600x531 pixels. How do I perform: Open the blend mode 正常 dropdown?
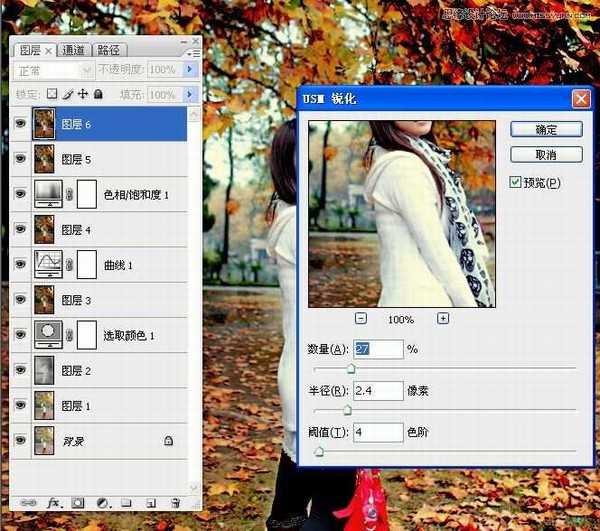click(x=53, y=70)
